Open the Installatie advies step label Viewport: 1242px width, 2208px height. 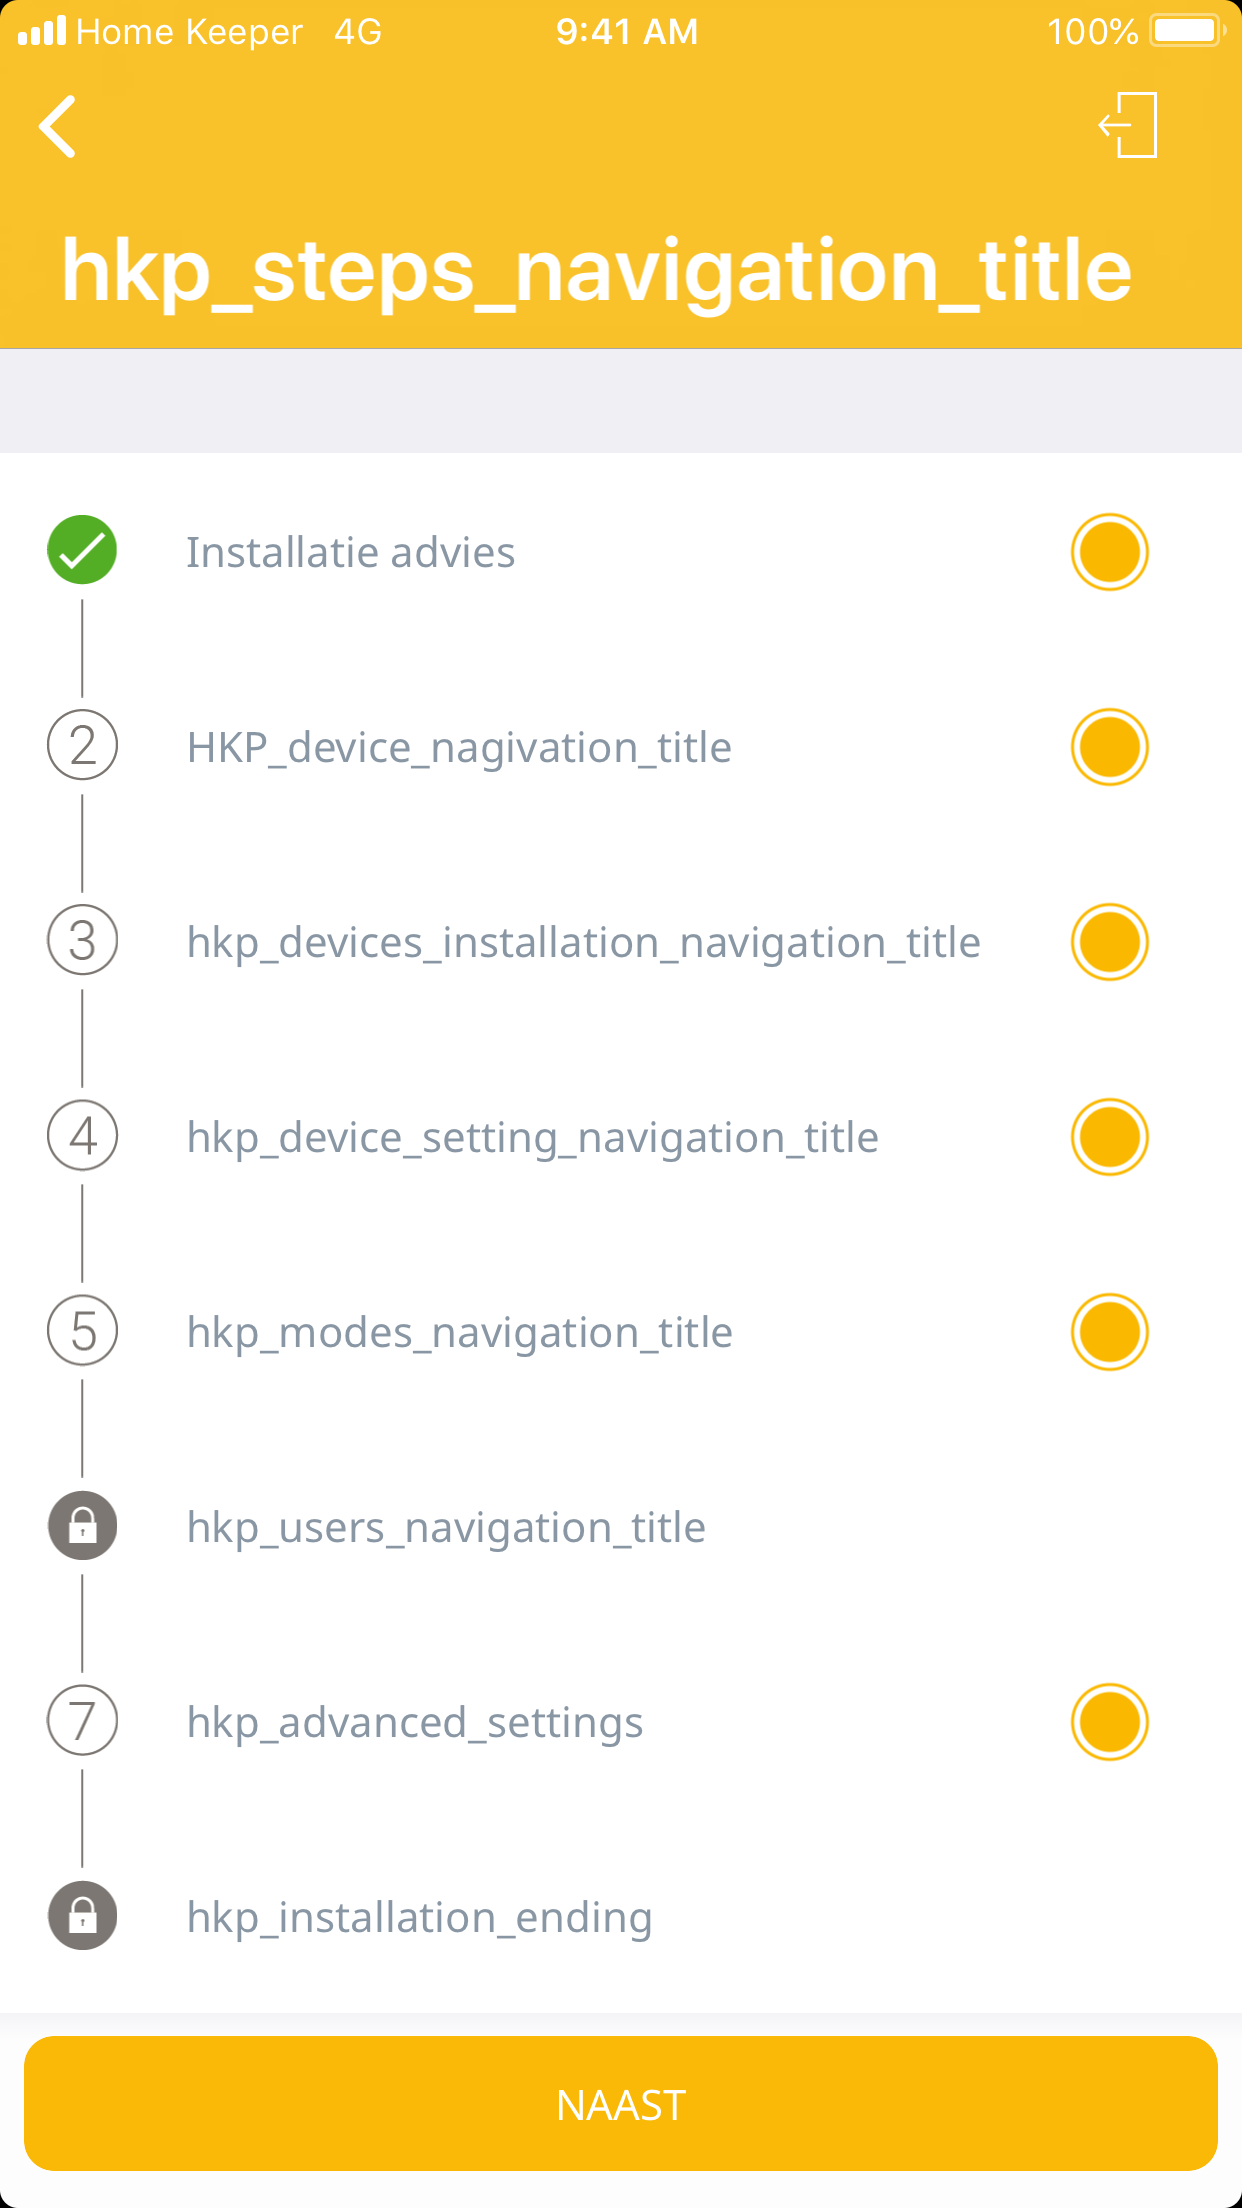tap(350, 553)
